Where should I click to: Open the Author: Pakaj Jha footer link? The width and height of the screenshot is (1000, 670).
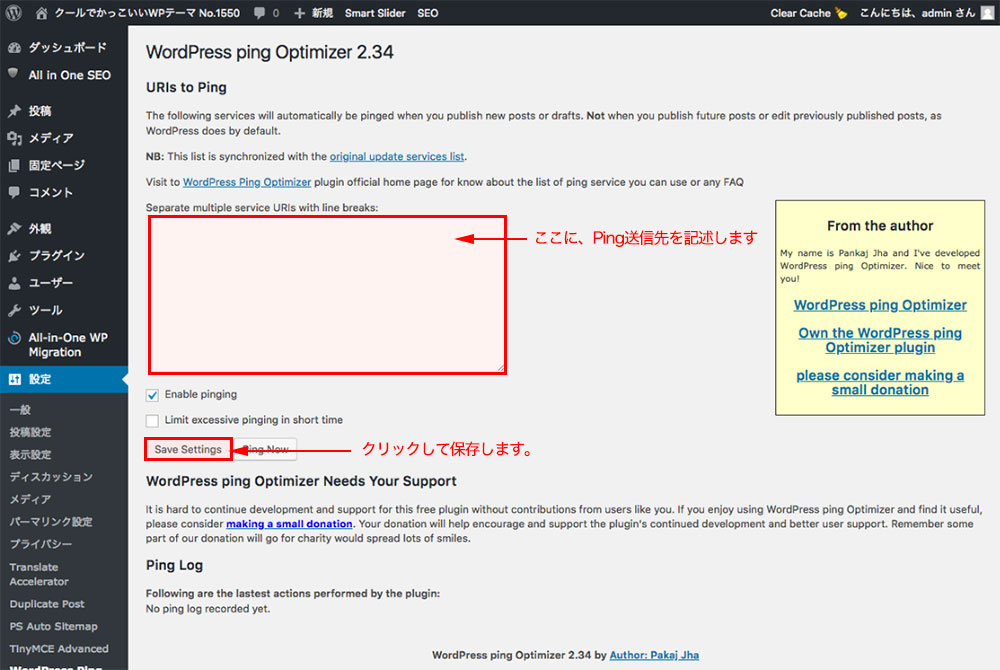(x=654, y=655)
